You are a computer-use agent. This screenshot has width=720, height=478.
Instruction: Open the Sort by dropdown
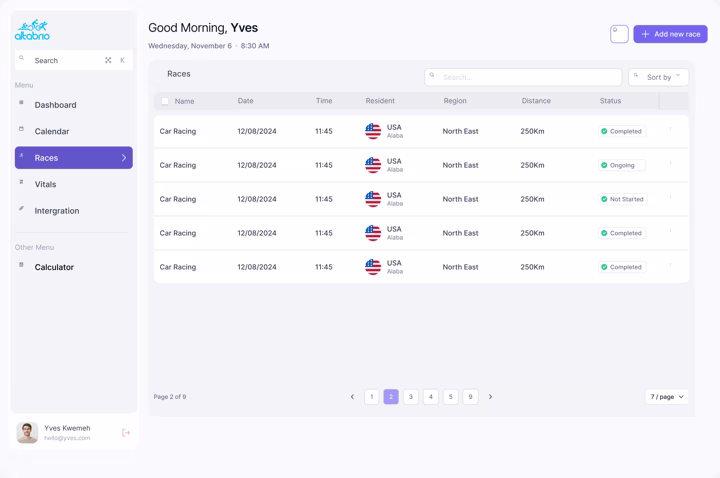click(x=658, y=77)
